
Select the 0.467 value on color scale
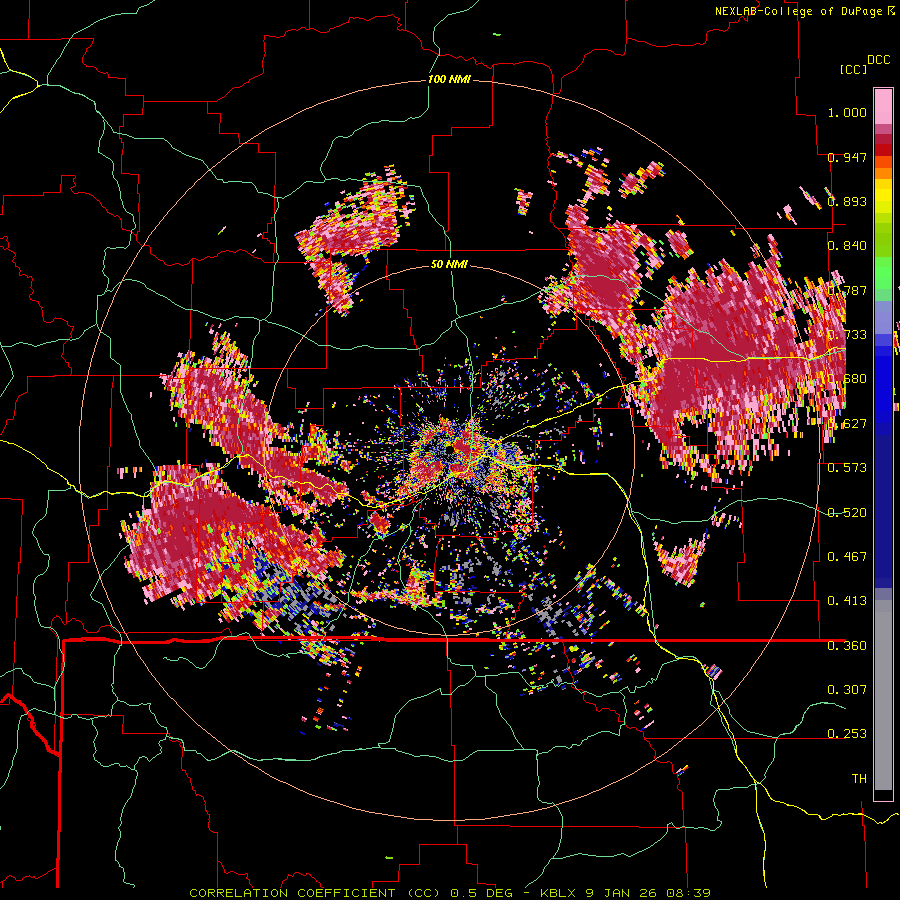click(847, 556)
